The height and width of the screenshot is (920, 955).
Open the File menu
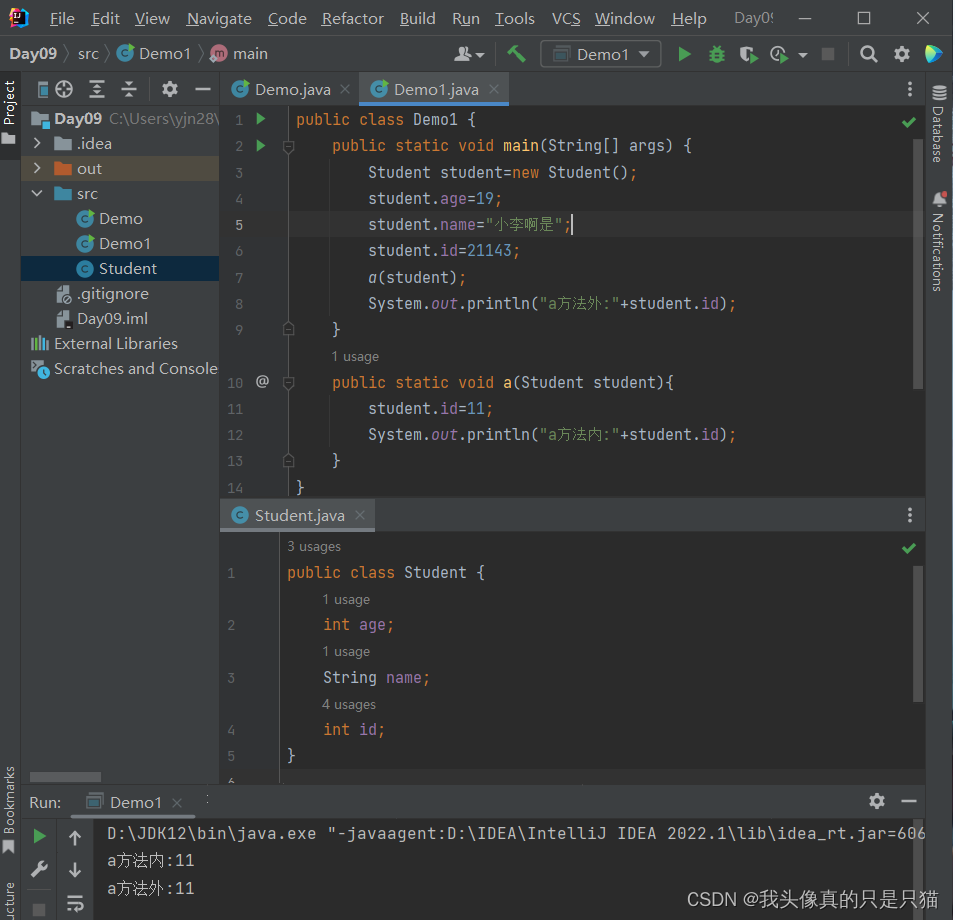(62, 19)
